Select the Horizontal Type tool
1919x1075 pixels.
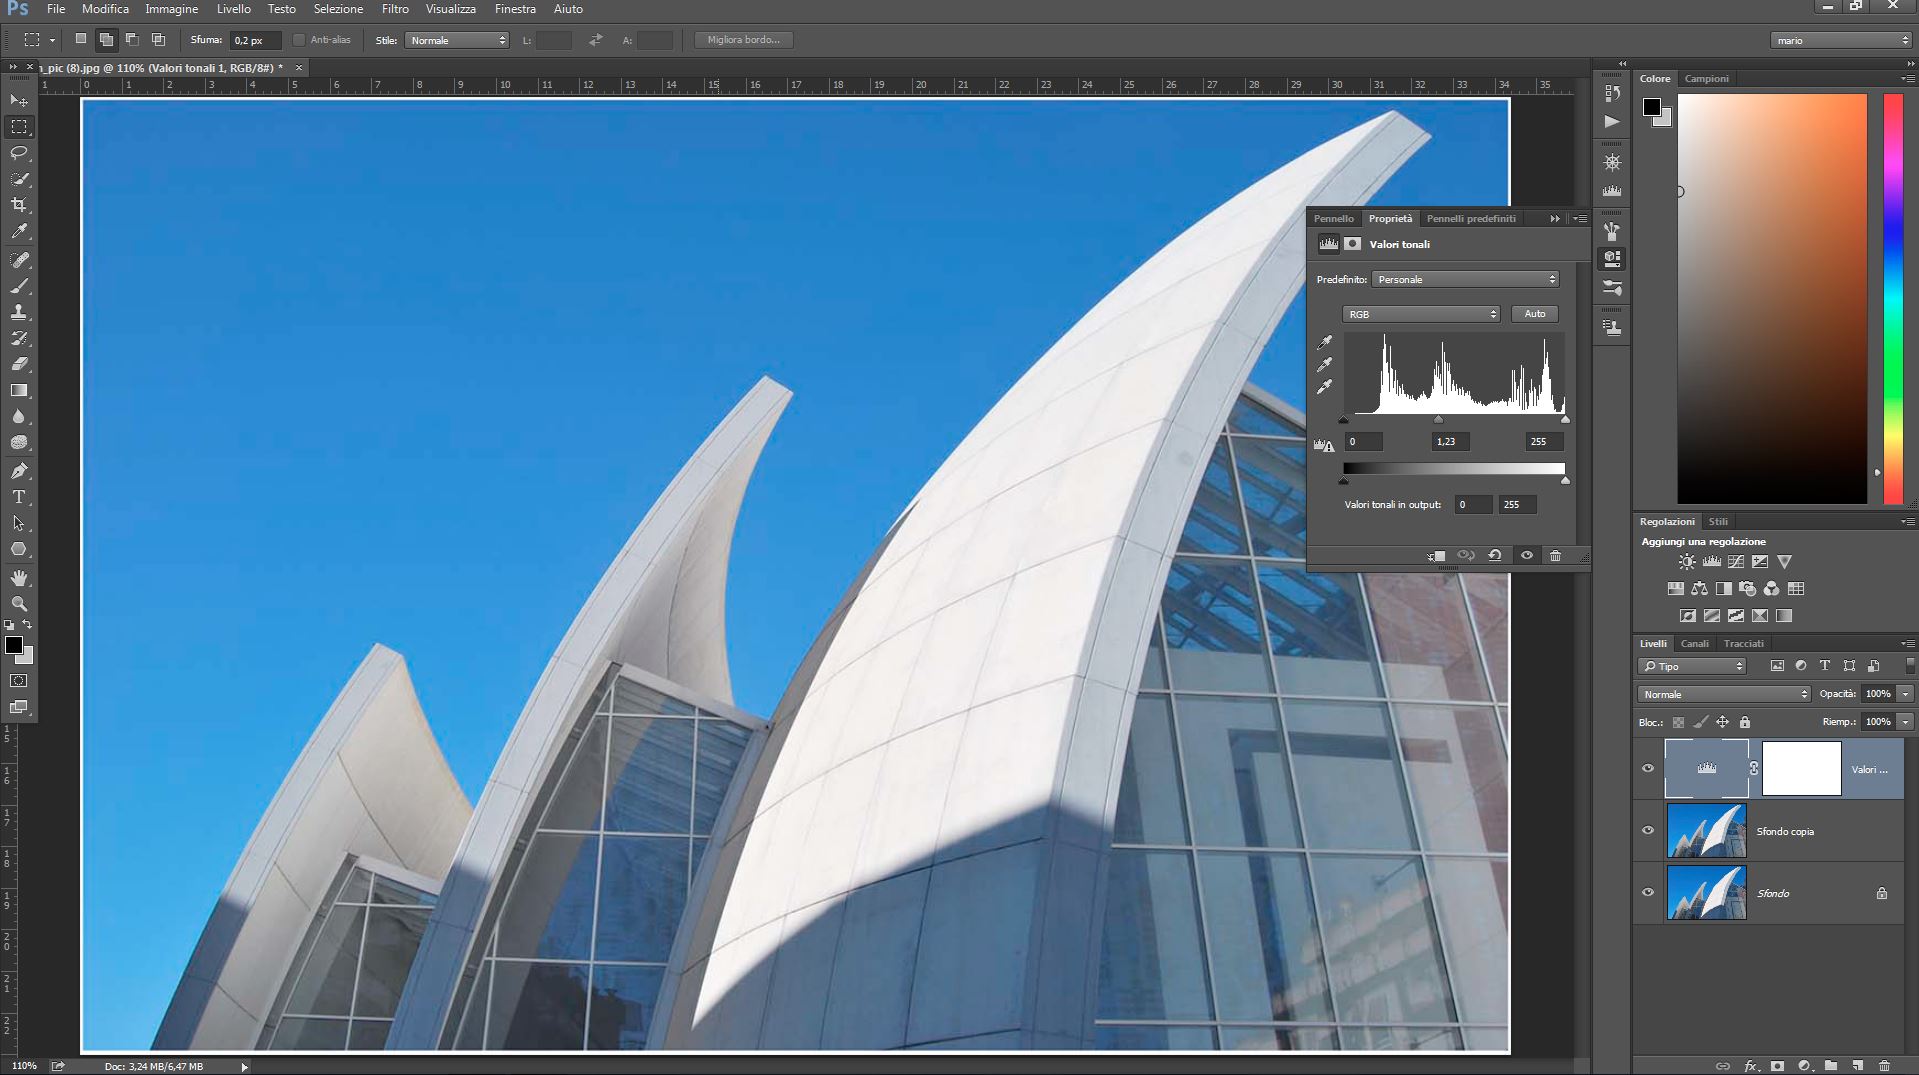point(19,497)
